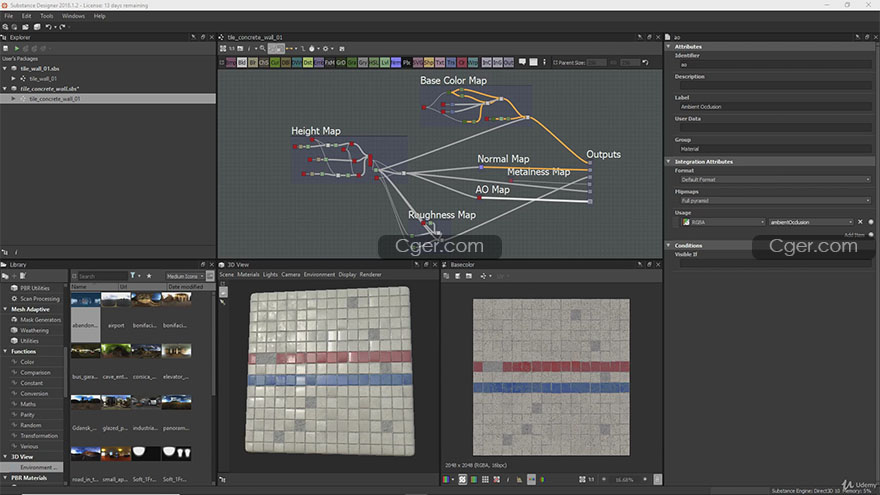The width and height of the screenshot is (880, 495).
Task: Open the Format dropdown showing Default Format
Action: [775, 180]
